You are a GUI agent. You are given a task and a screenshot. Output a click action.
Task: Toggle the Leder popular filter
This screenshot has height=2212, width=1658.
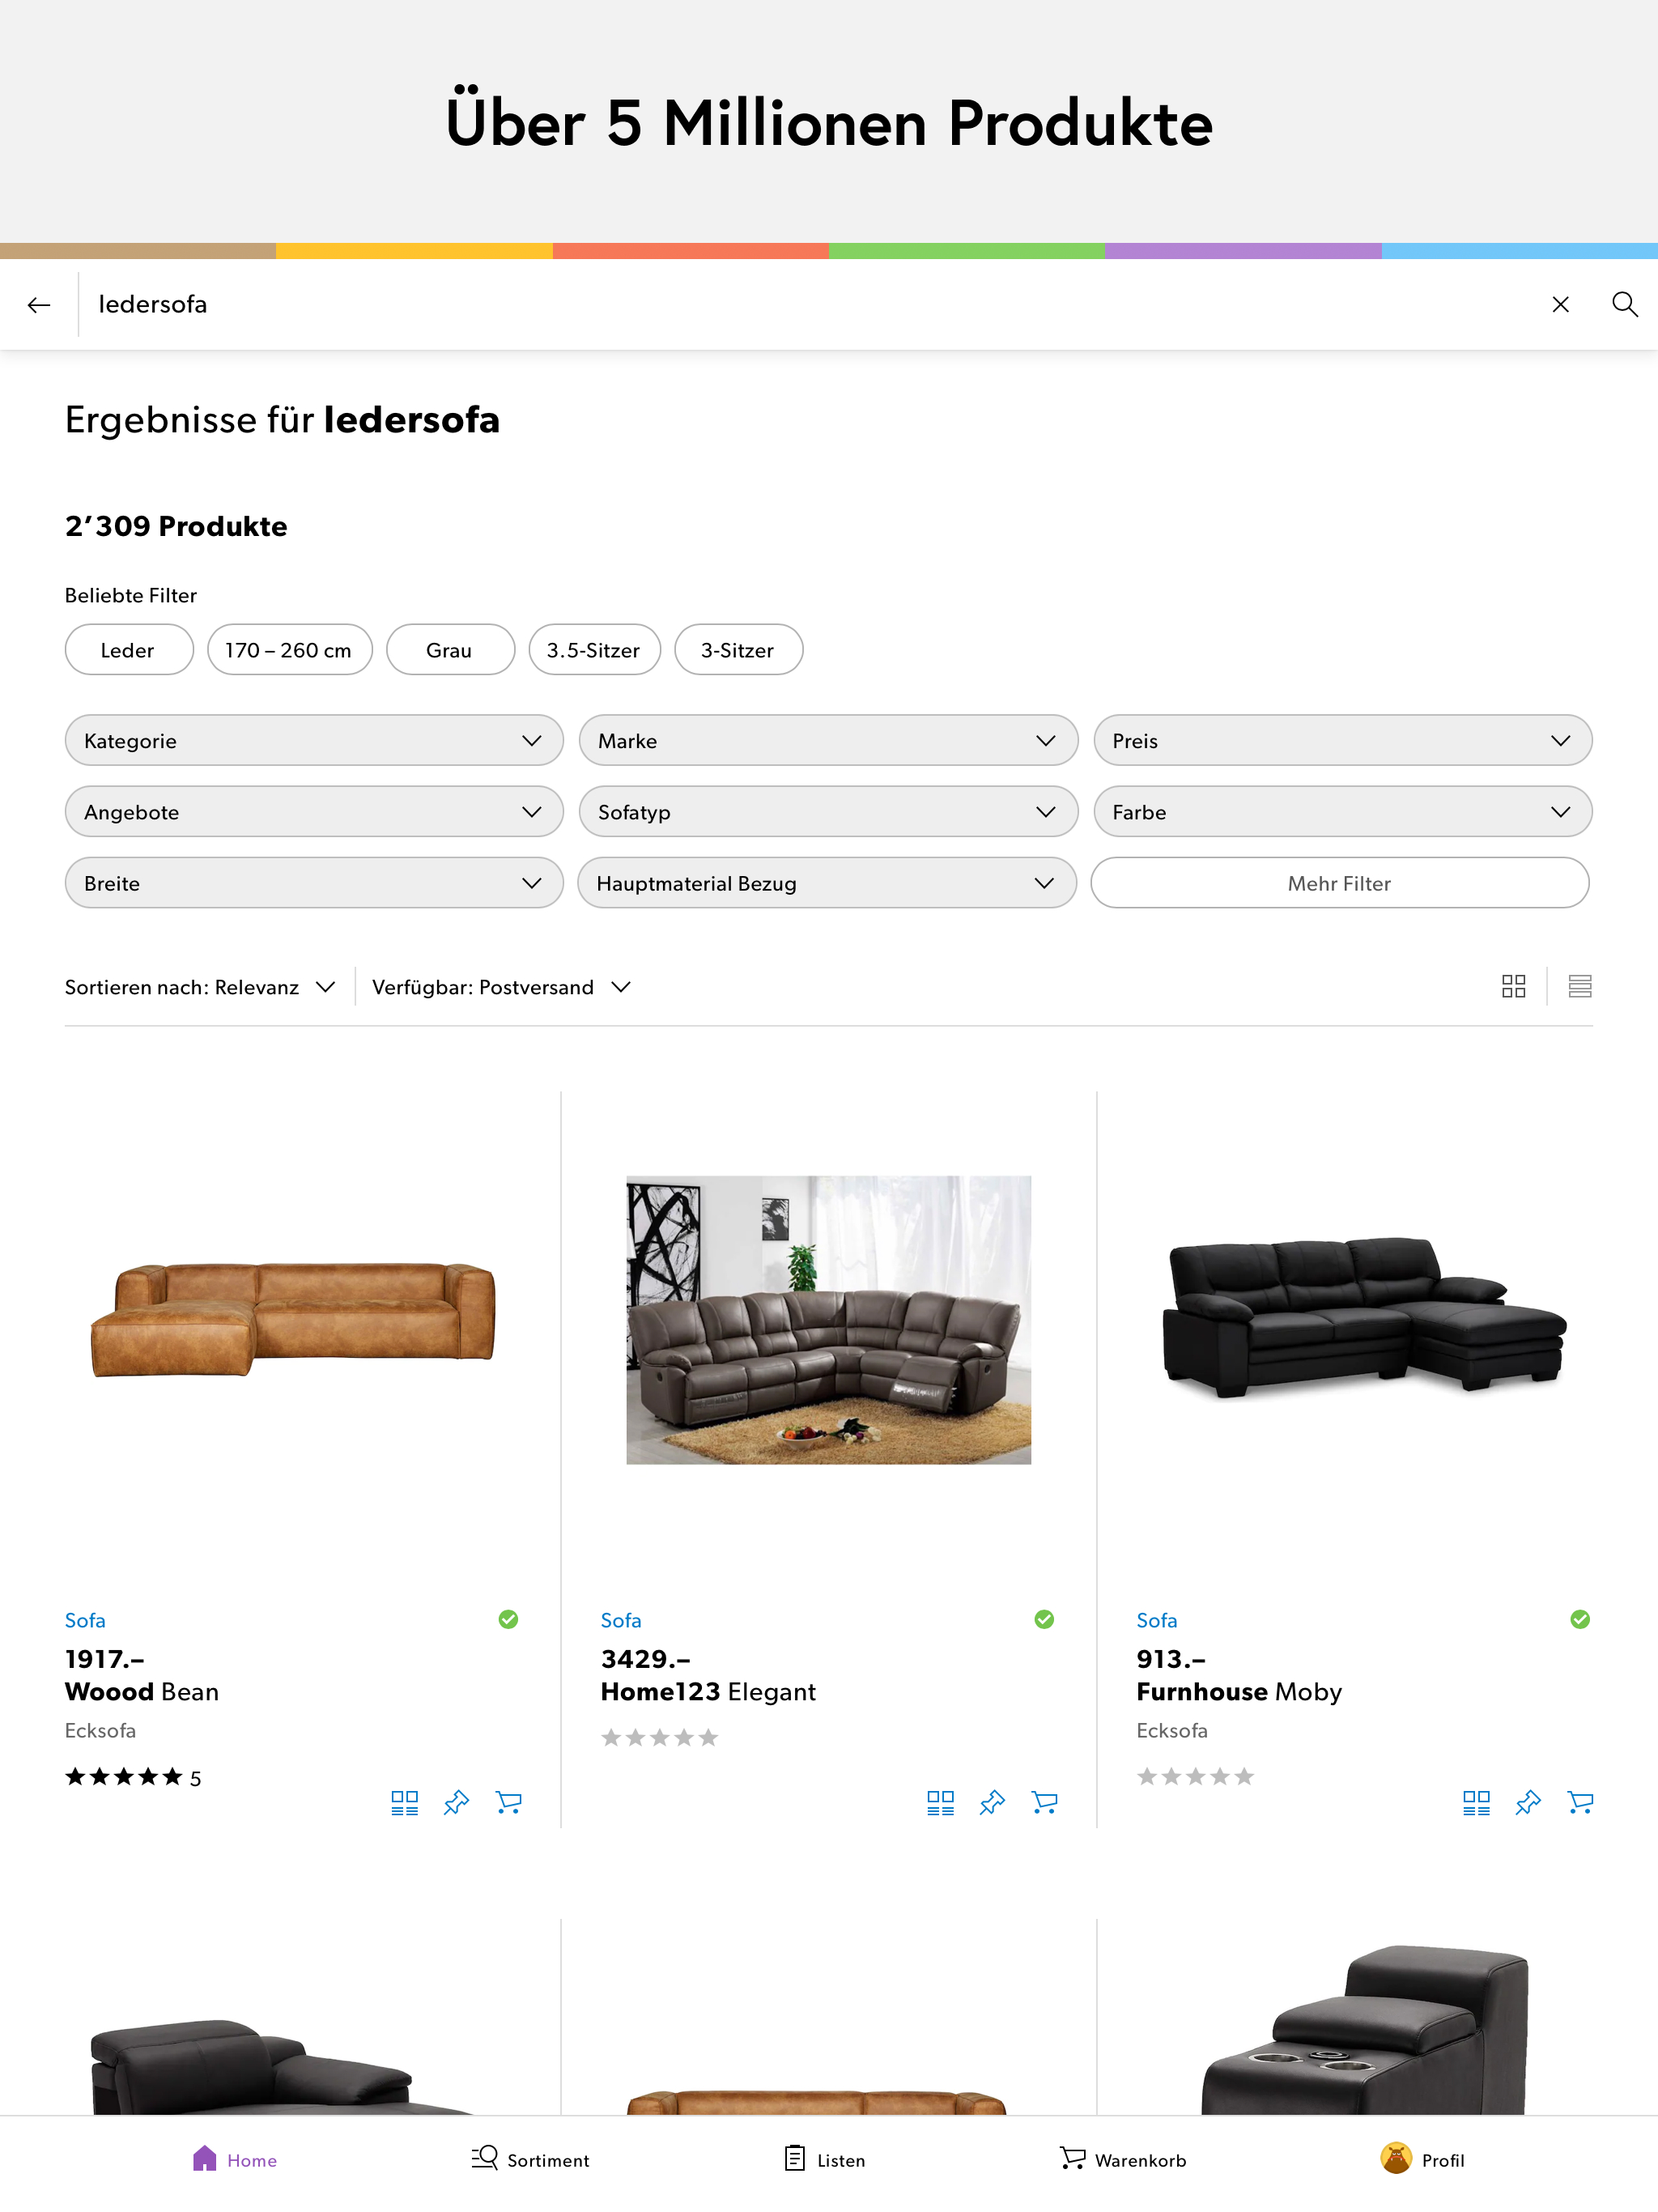[x=128, y=650]
